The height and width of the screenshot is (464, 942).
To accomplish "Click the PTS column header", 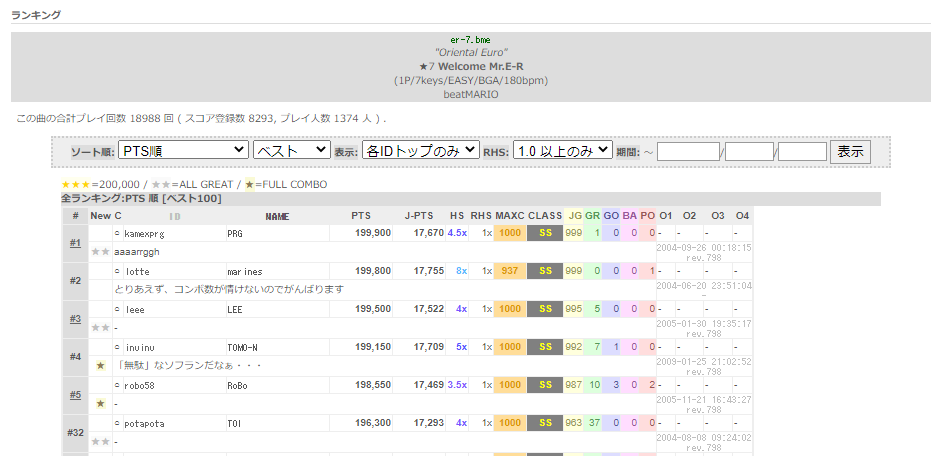I will (361, 216).
